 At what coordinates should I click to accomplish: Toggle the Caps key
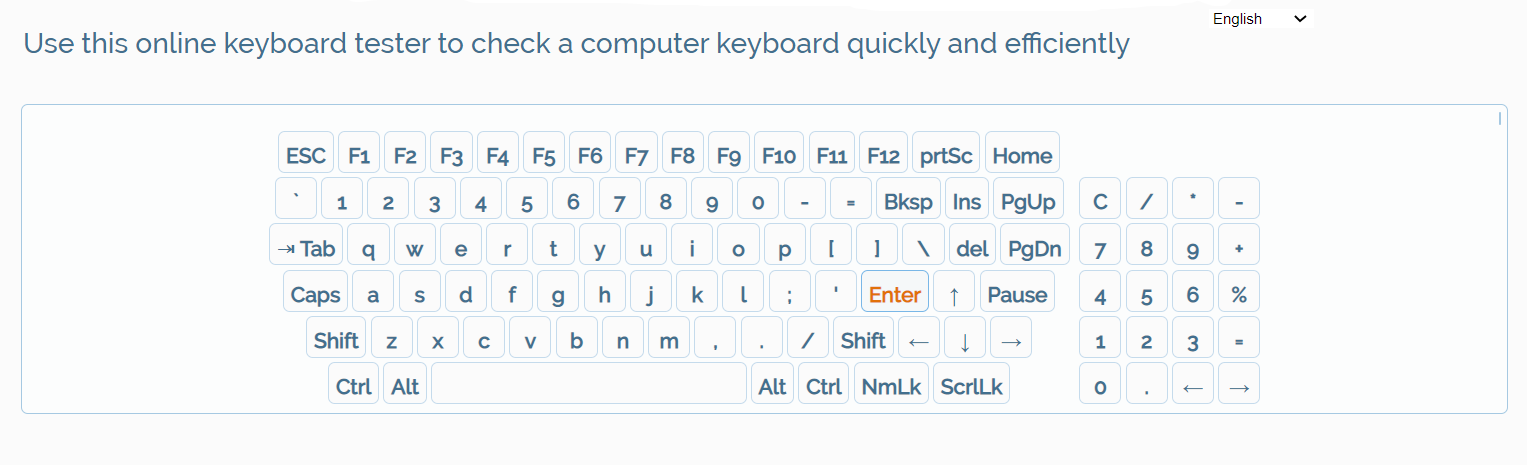[315, 294]
